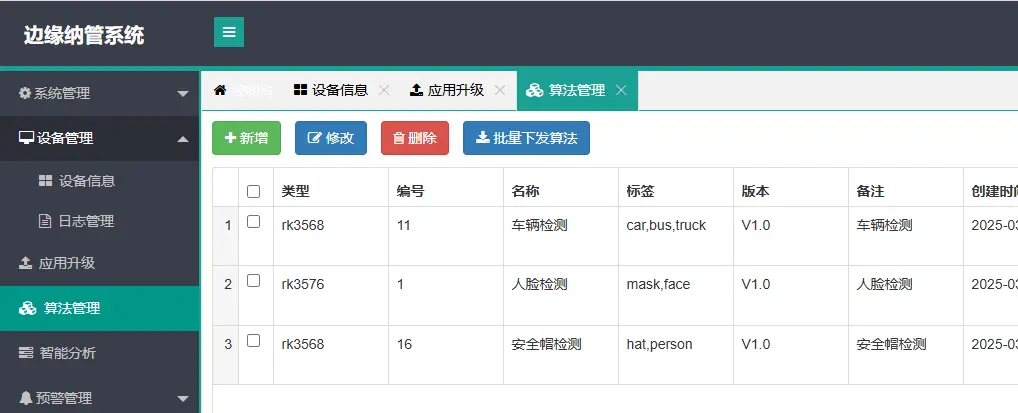Select all rows with header checkbox
Image resolution: width=1018 pixels, height=413 pixels.
point(253,192)
